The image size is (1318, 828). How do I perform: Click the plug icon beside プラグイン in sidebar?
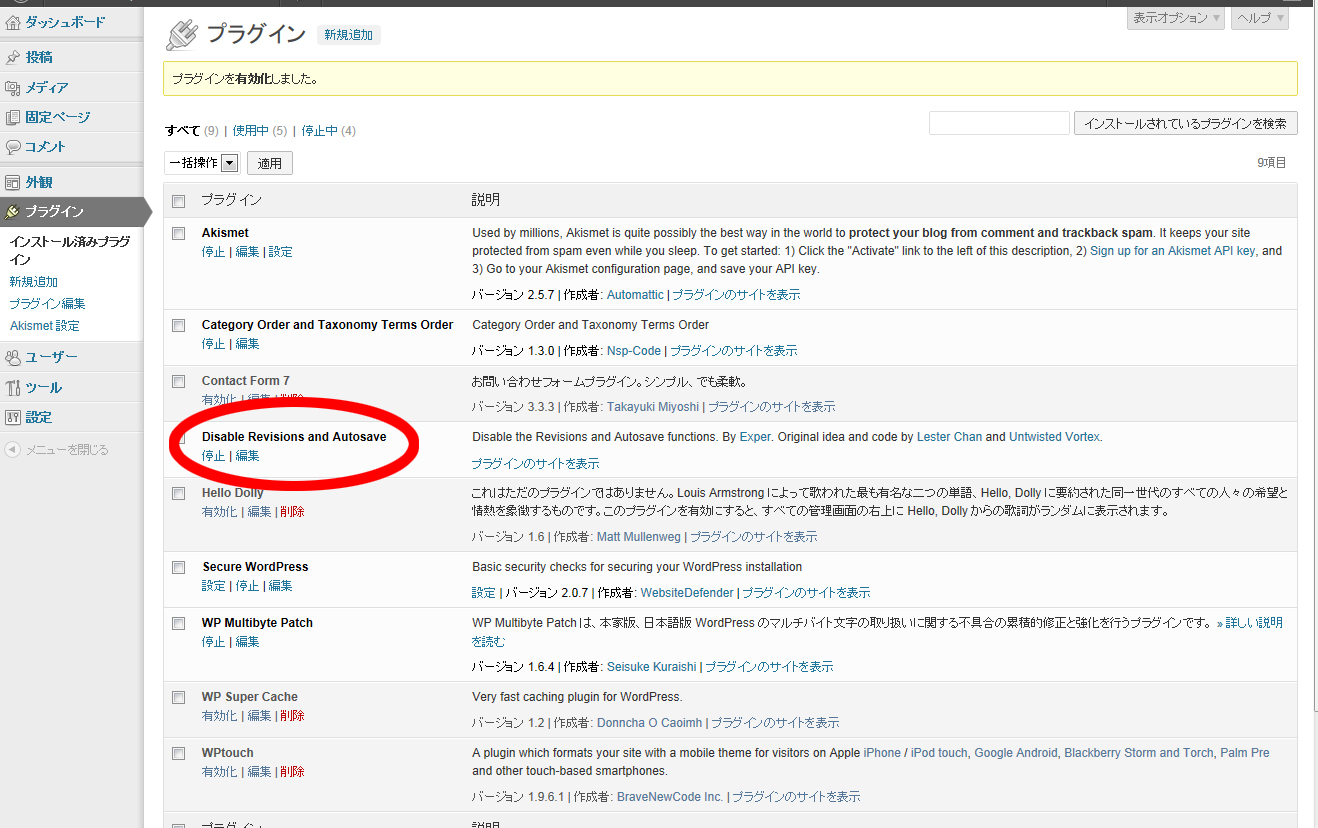(x=13, y=211)
